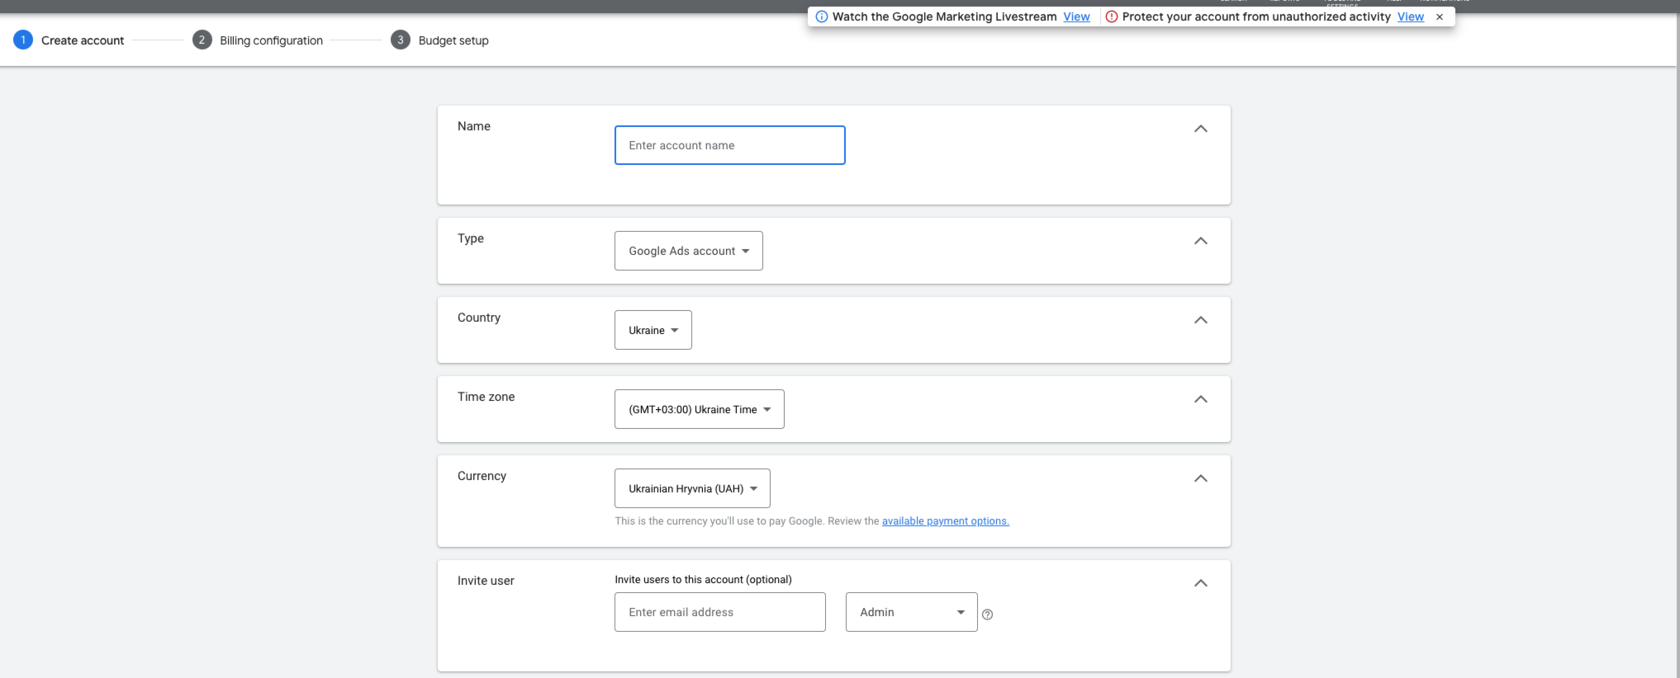The image size is (1680, 678).
Task: Click the info icon for Marketing Livestream notice
Action: (821, 17)
